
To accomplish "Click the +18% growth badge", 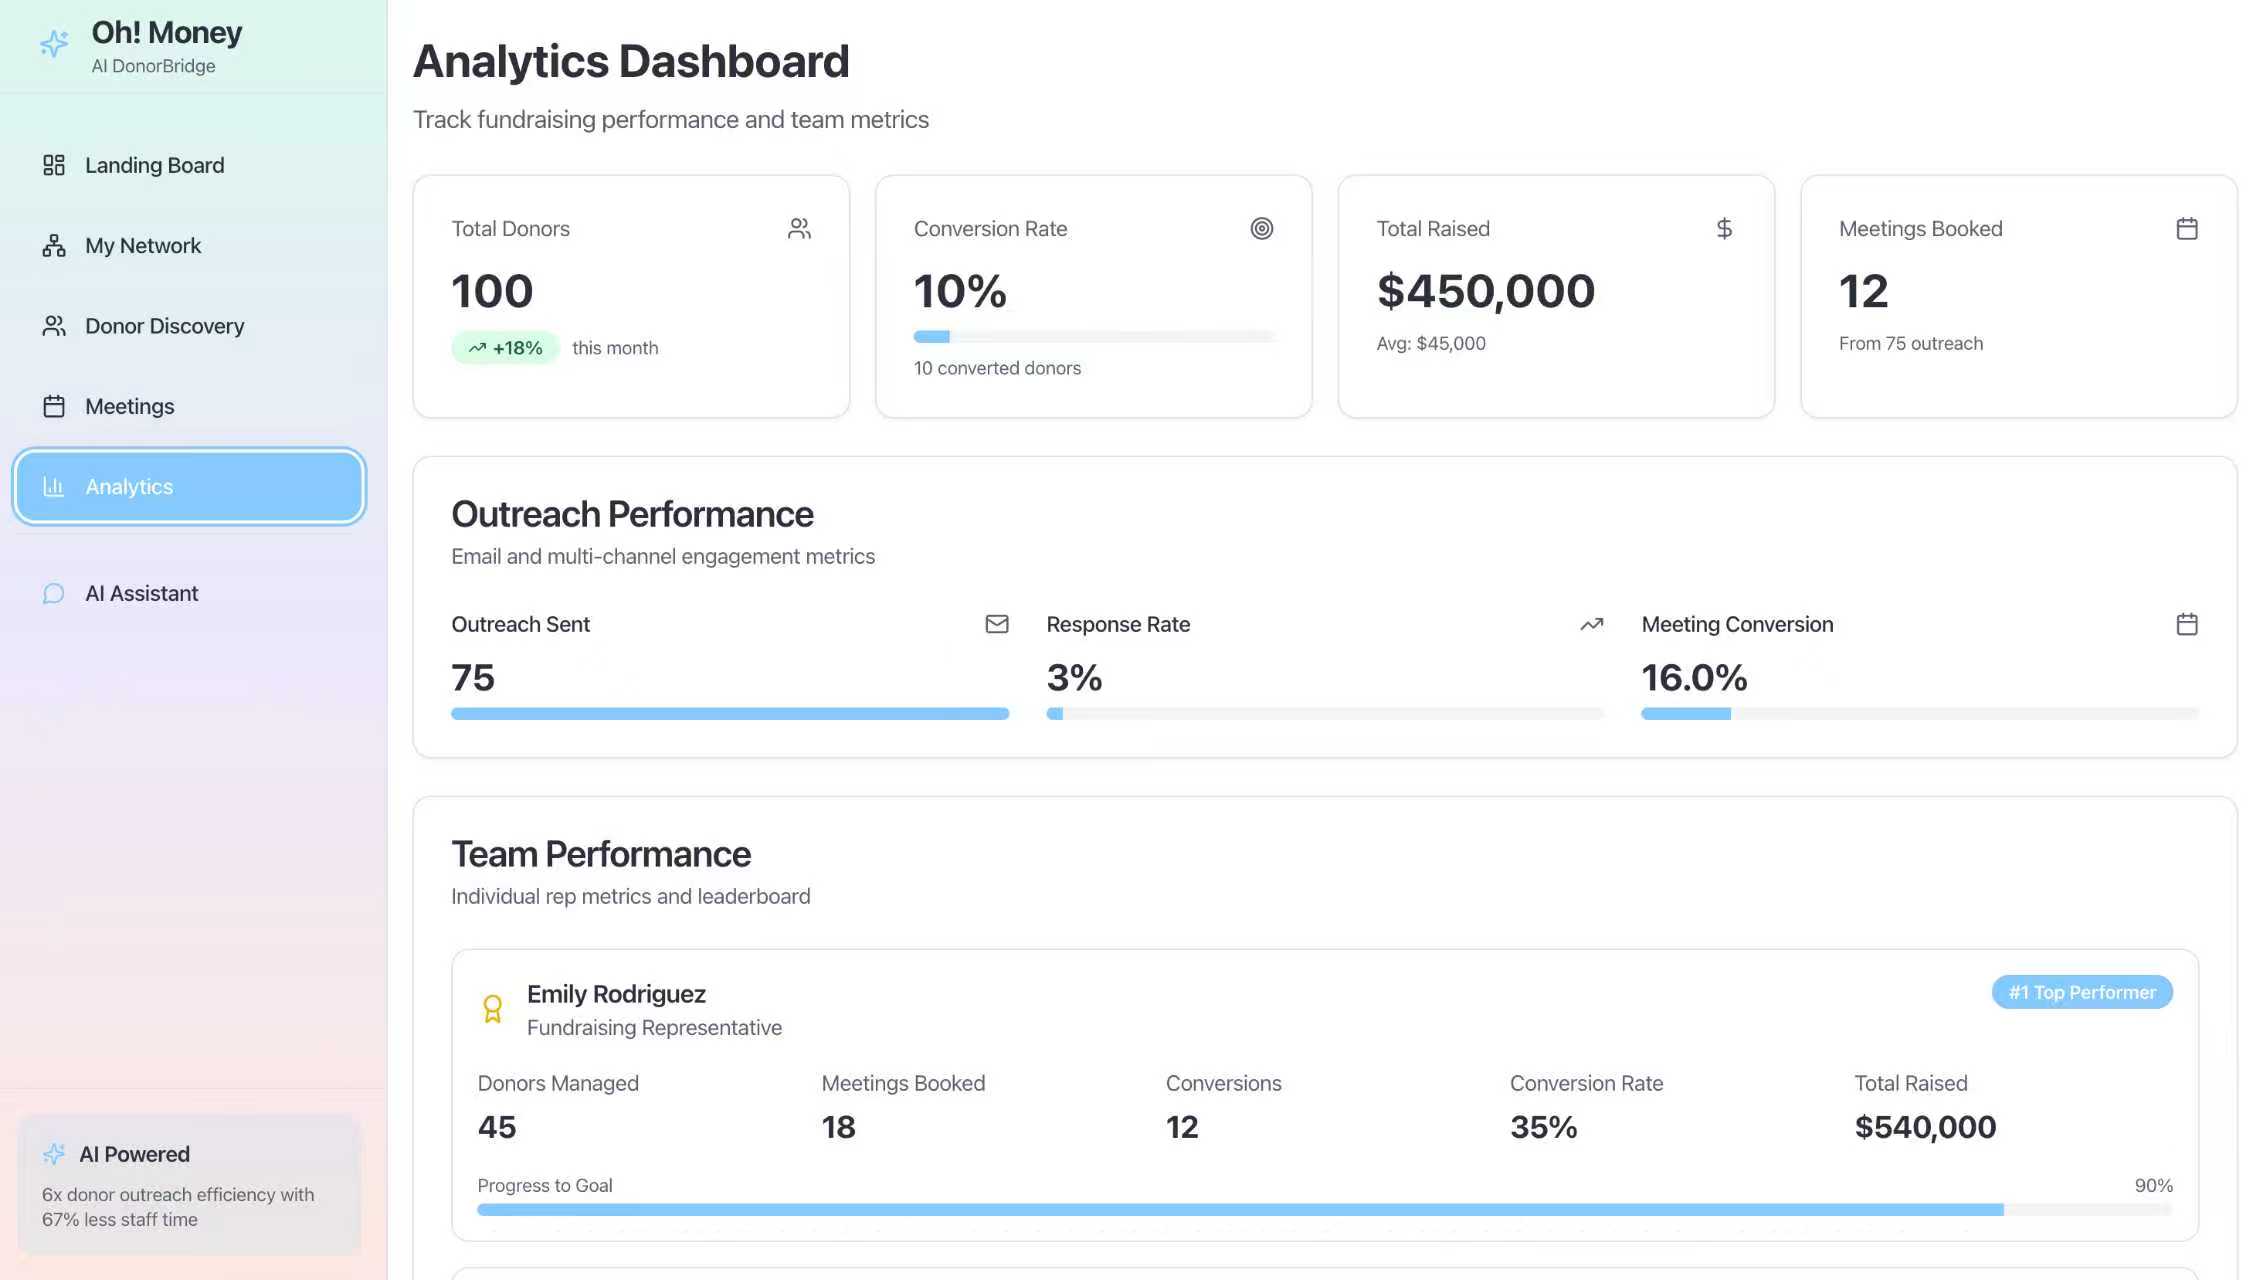I will 505,348.
